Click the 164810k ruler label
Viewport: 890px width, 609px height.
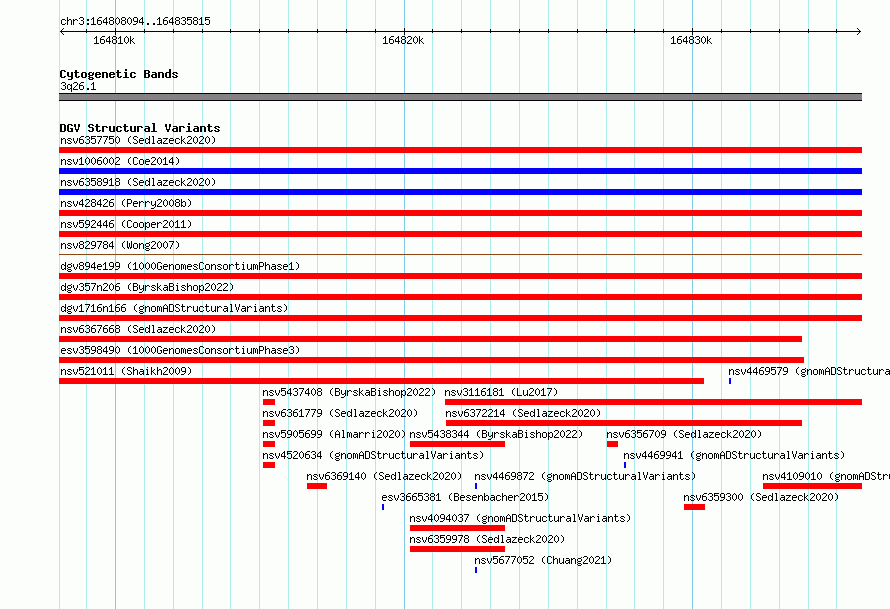coord(114,40)
